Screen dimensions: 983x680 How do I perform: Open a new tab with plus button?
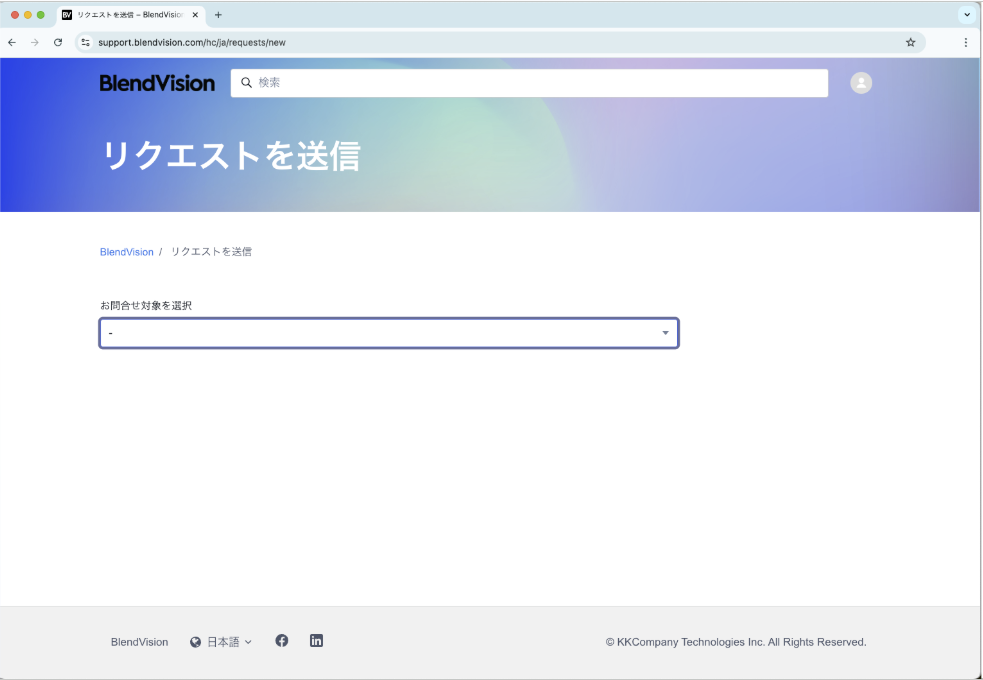tap(218, 15)
